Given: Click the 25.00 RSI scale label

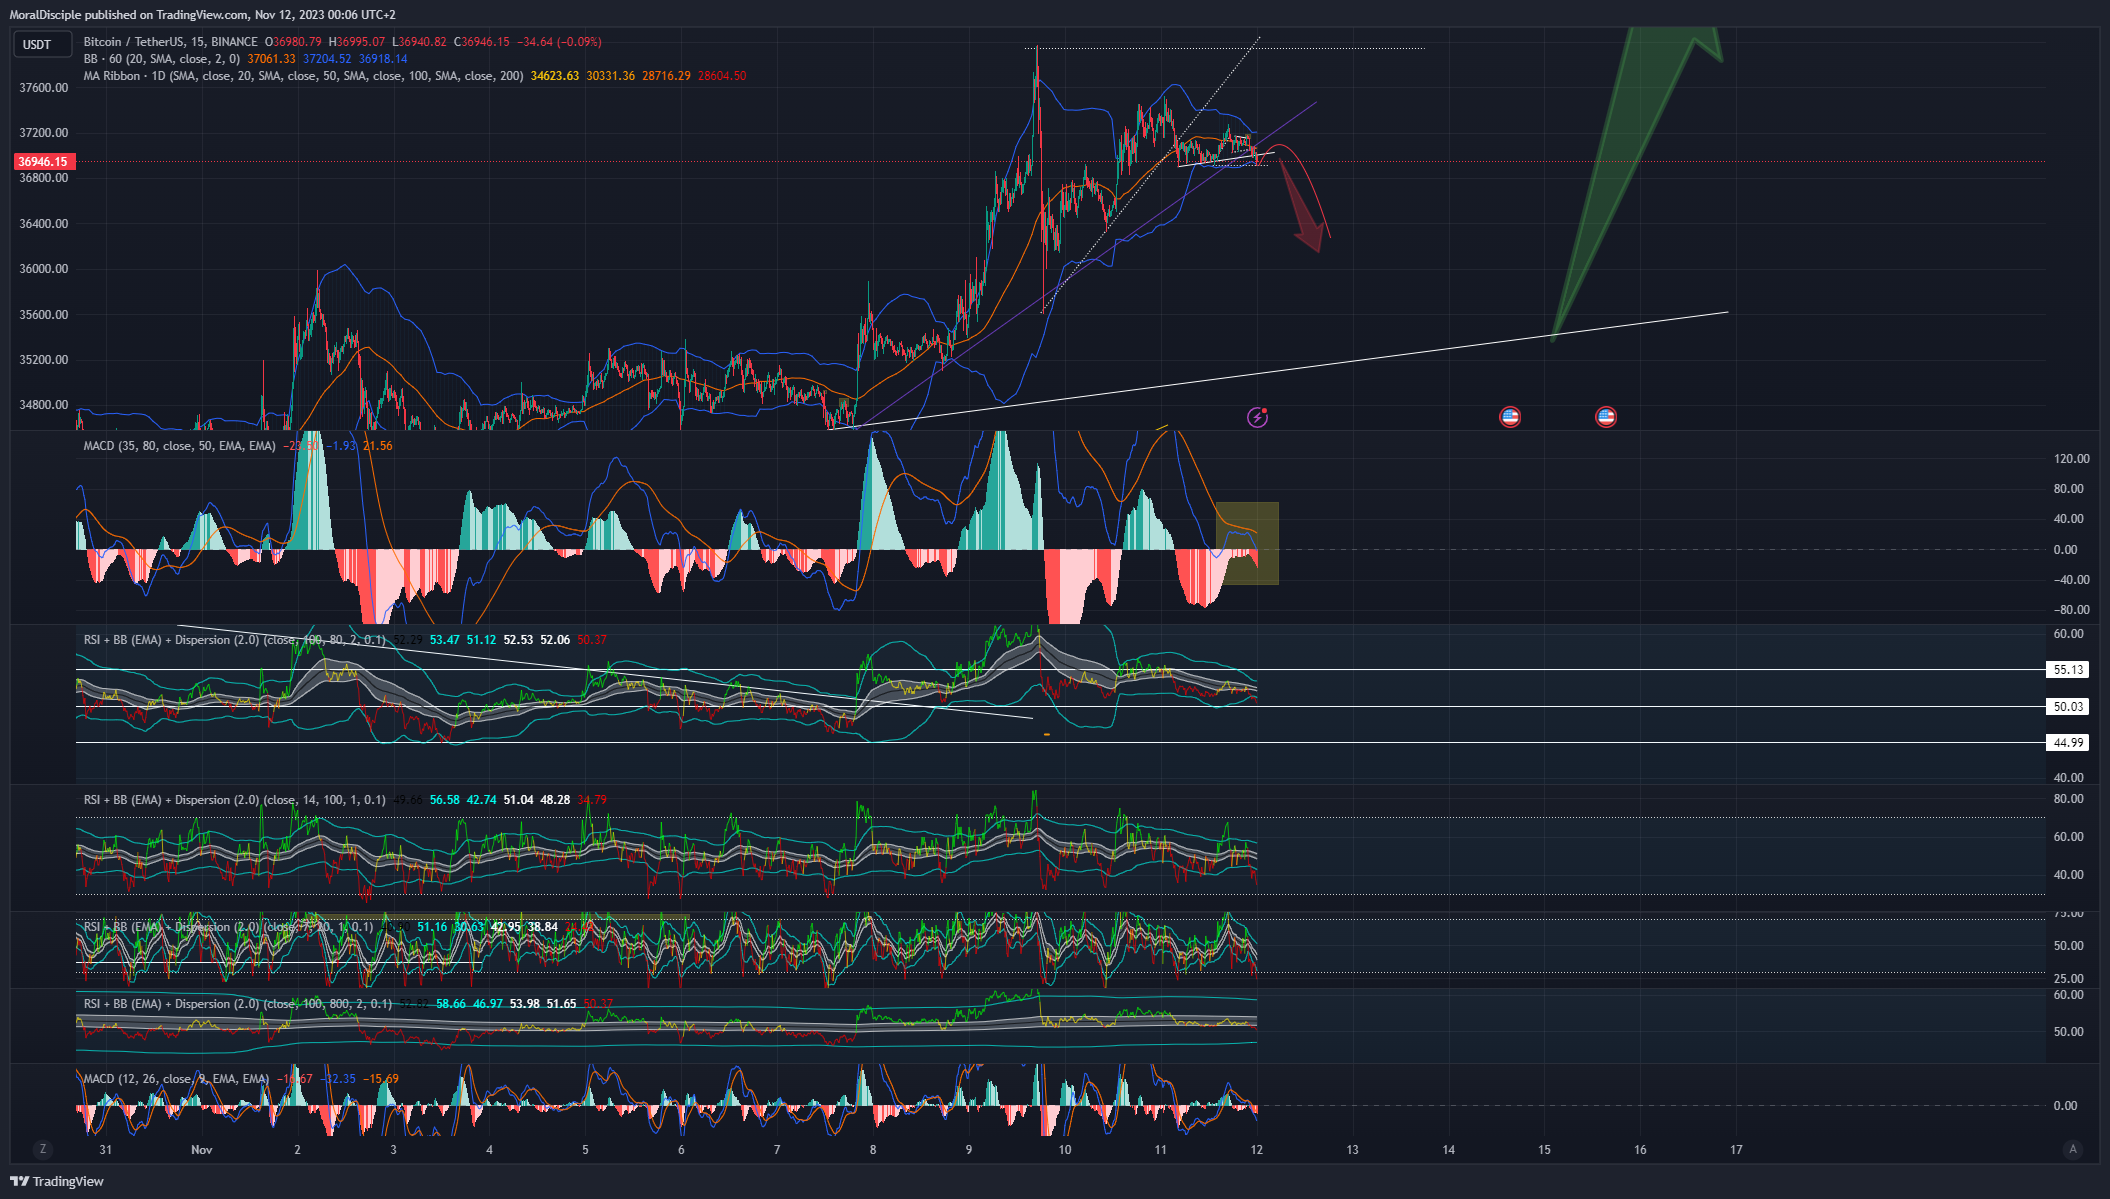Looking at the screenshot, I should [x=2068, y=979].
